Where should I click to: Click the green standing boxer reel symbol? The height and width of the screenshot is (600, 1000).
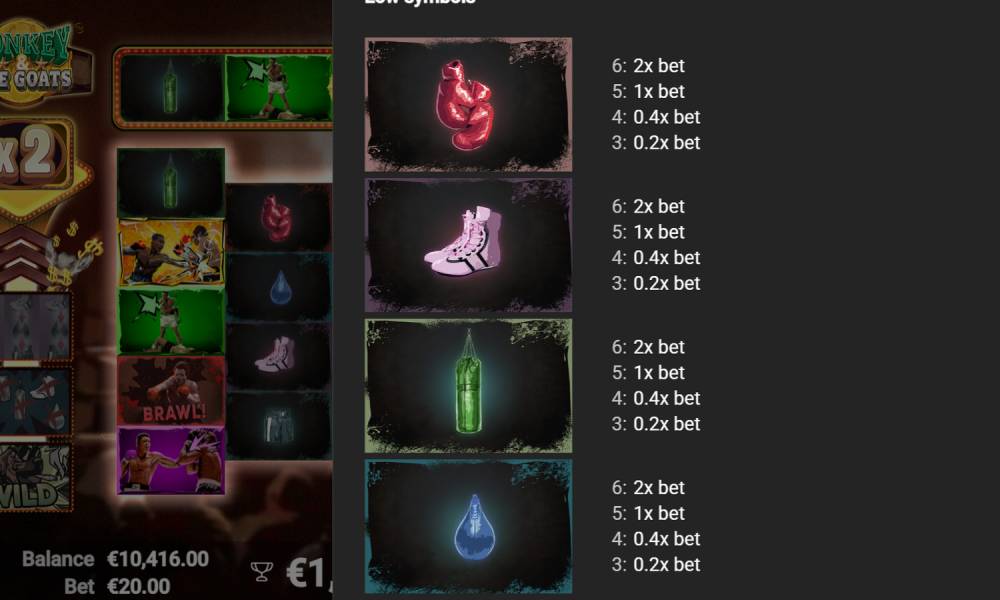pos(171,321)
